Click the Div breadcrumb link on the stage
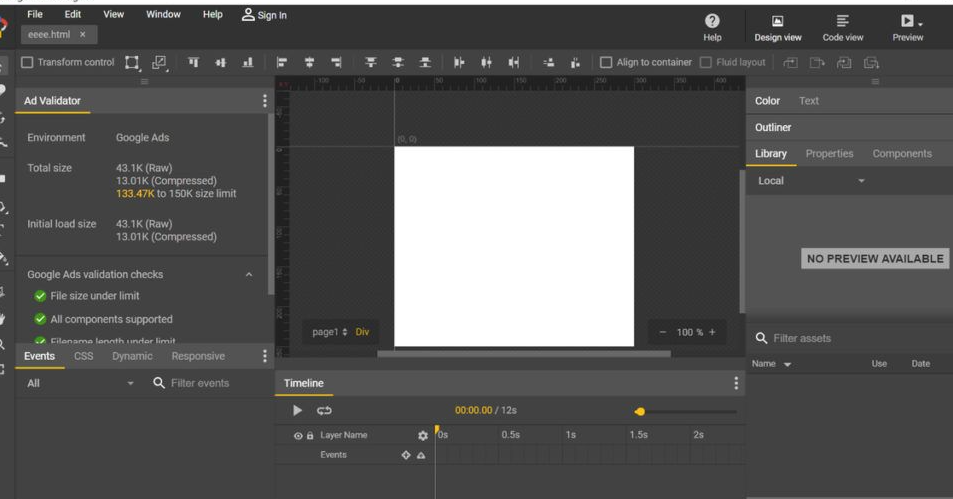This screenshot has height=499, width=953. click(362, 332)
